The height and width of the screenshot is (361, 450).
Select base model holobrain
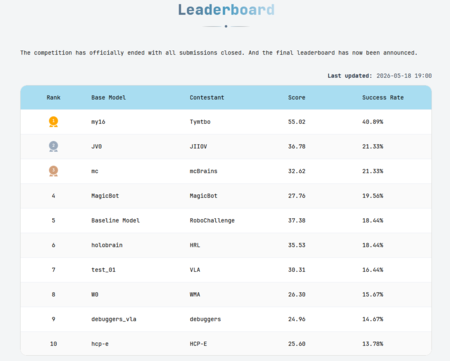pos(107,245)
